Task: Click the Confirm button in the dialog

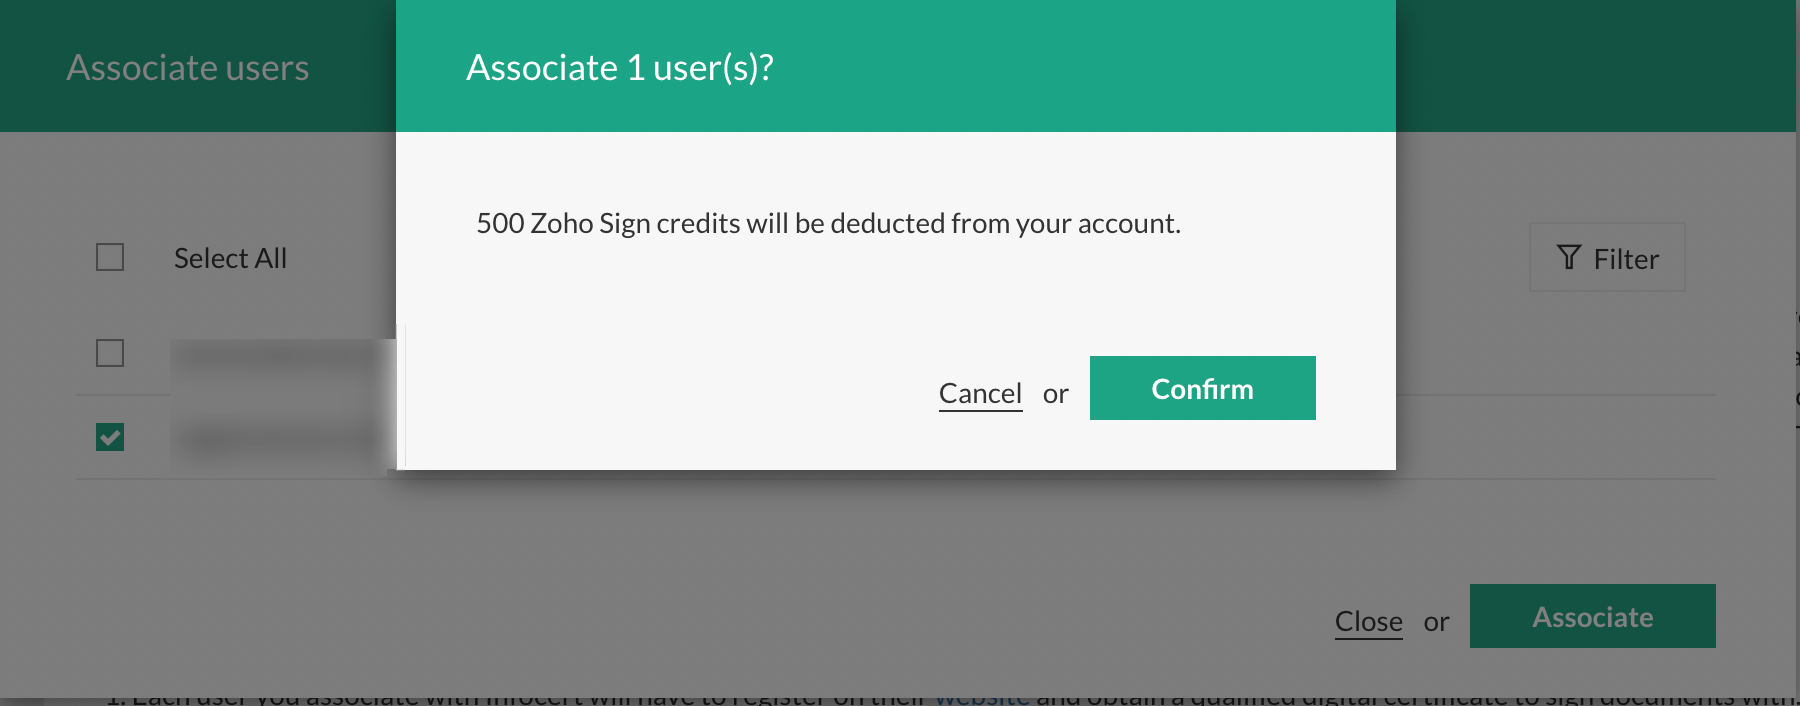Action: [x=1202, y=389]
